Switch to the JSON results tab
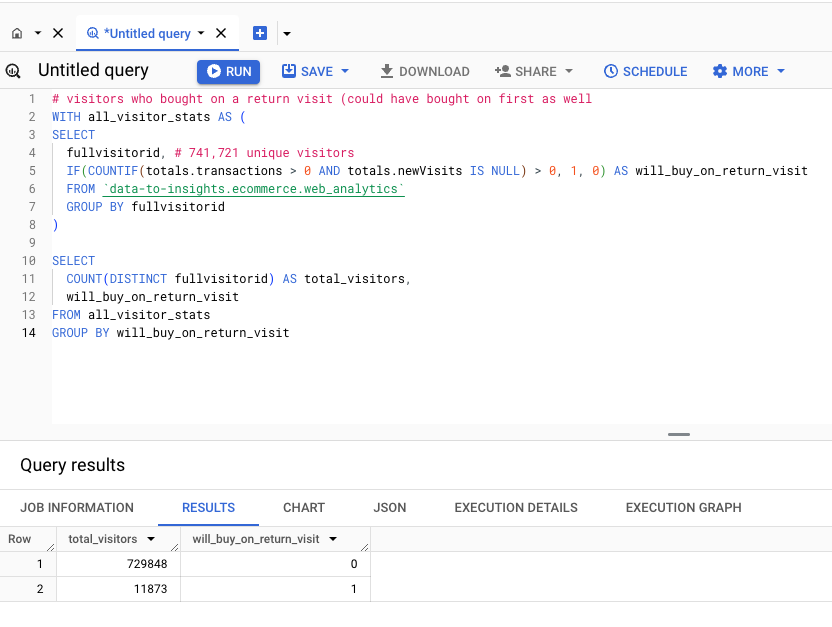 pos(389,507)
